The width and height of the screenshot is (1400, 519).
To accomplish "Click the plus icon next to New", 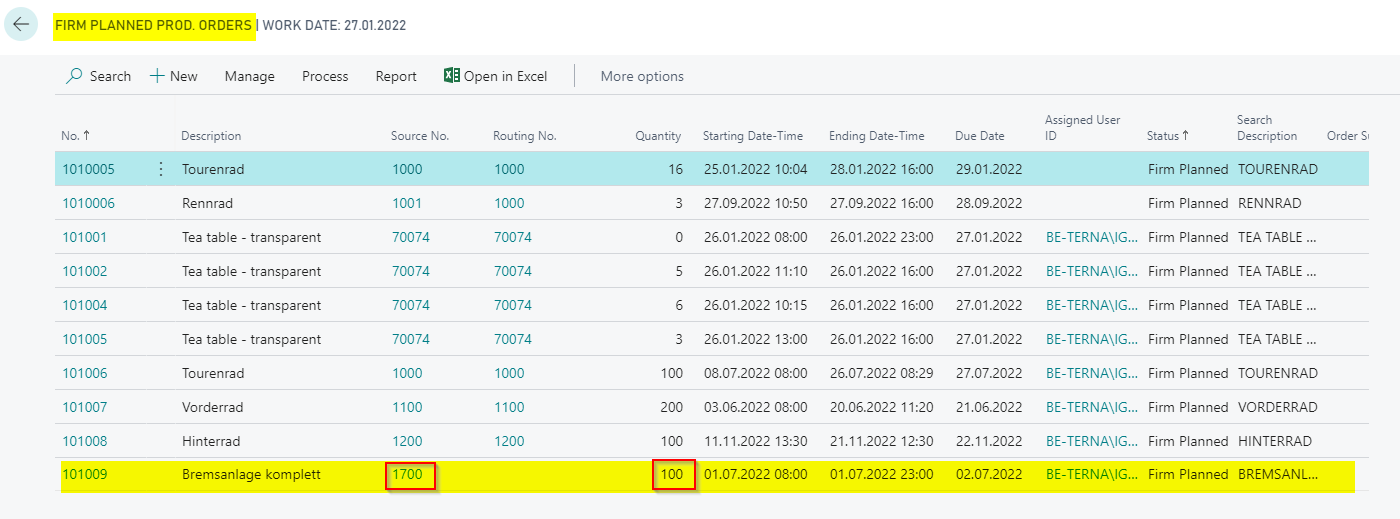I will 157,76.
